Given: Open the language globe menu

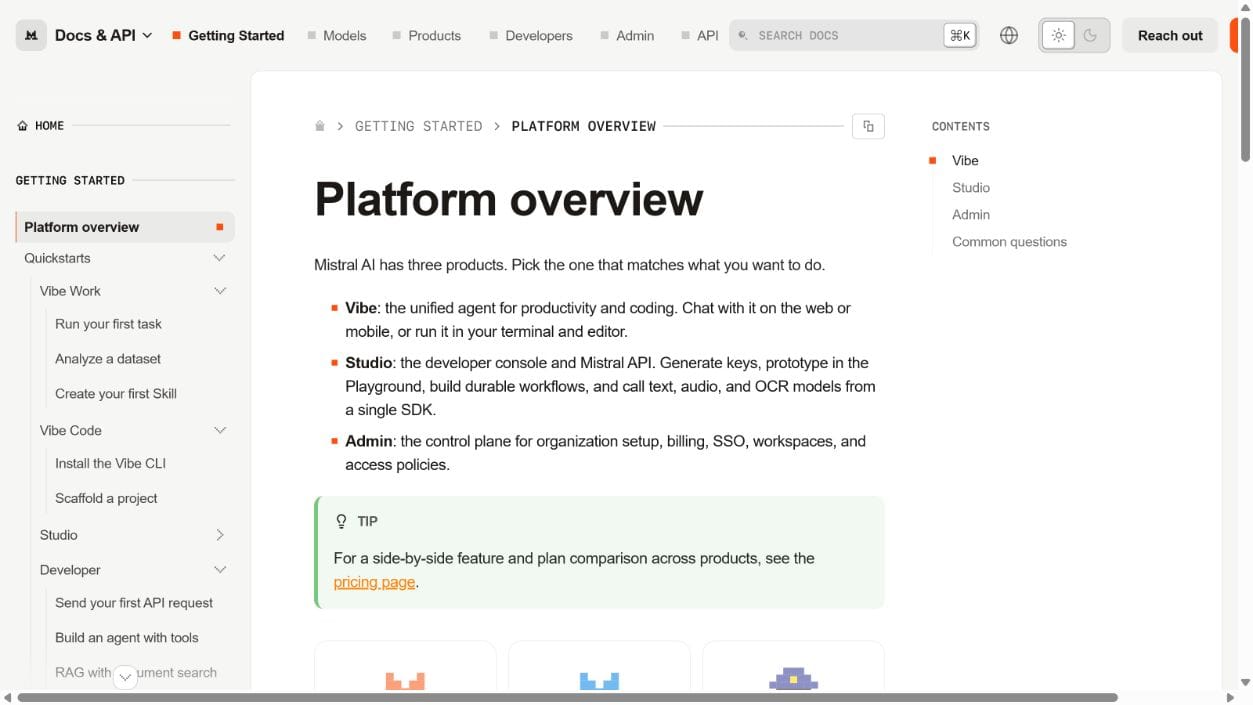Looking at the screenshot, I should (1009, 35).
